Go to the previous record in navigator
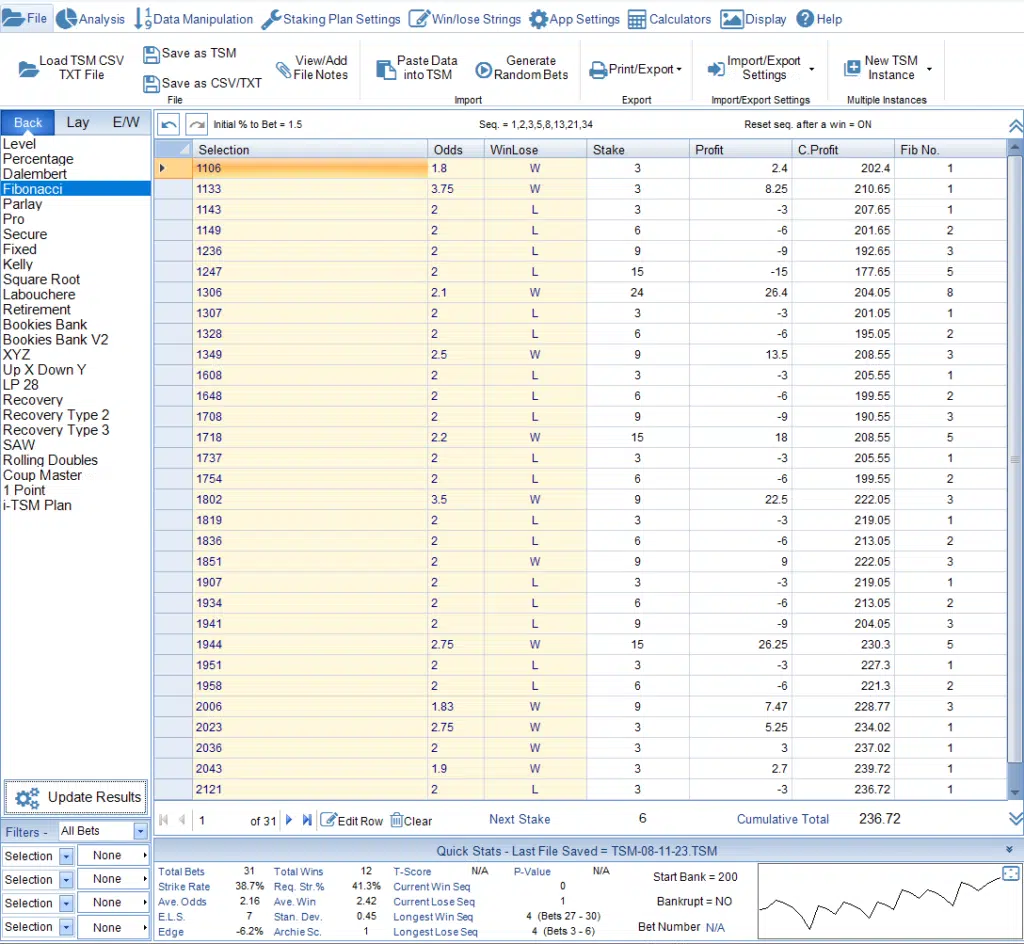1024x944 pixels. point(182,820)
